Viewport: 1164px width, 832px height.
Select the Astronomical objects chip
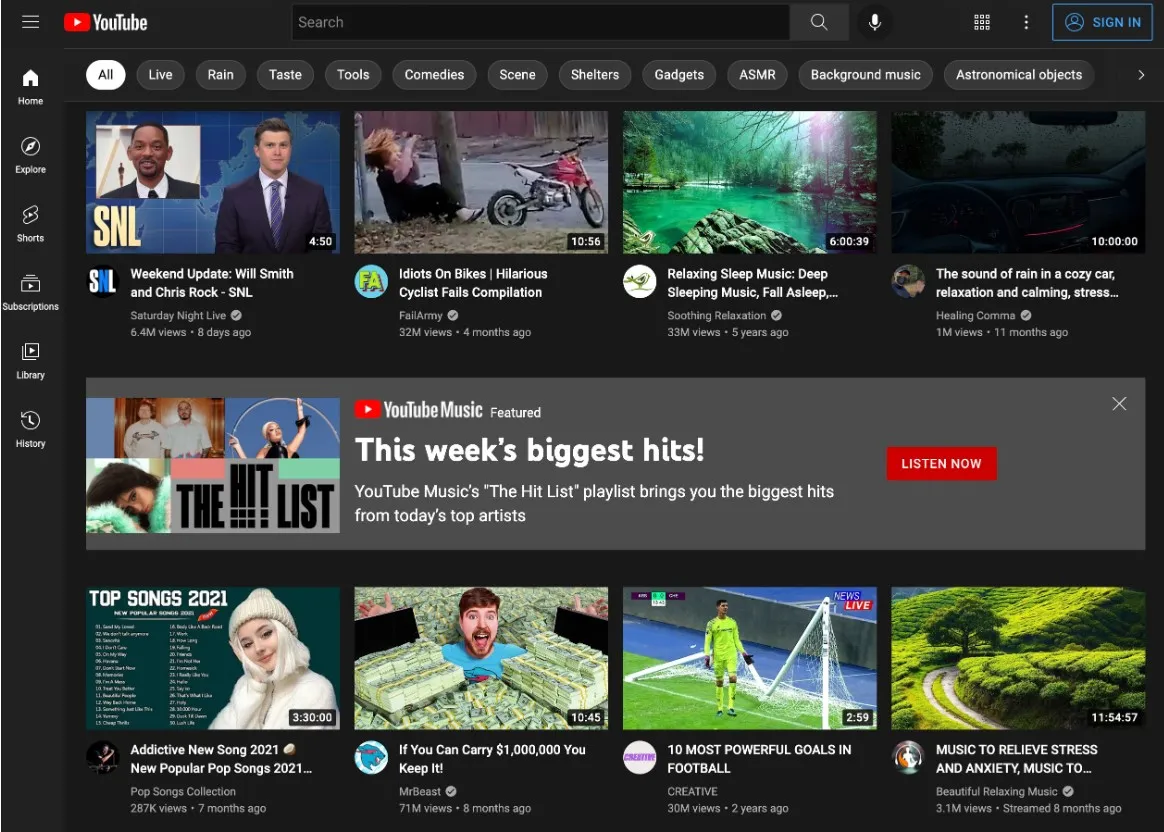(1019, 75)
